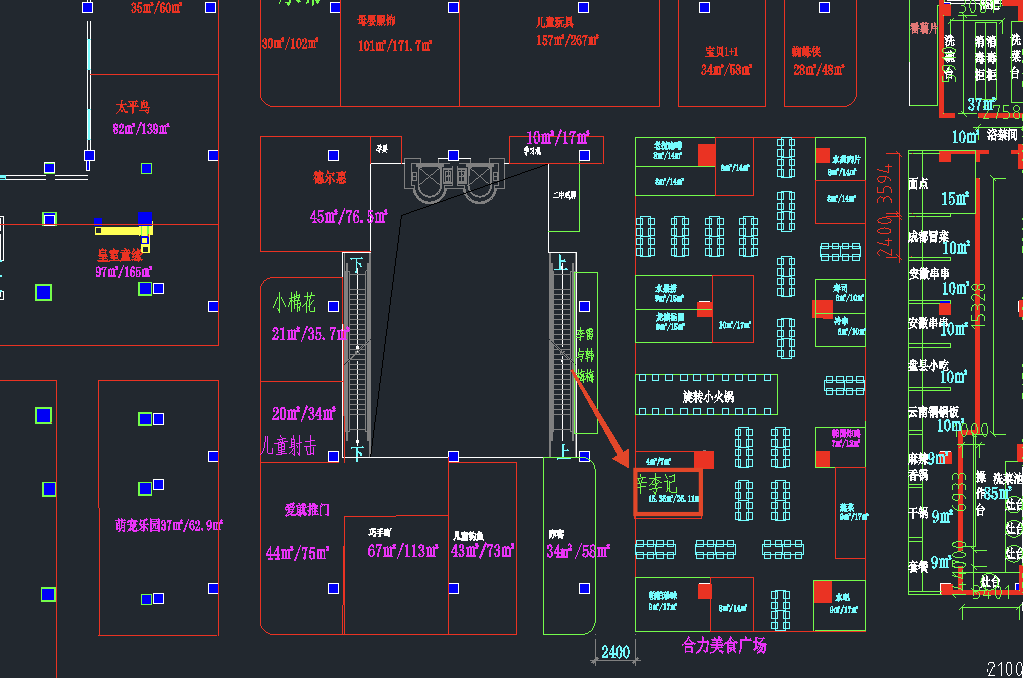Click the 67㎡/113㎡ area annotation
This screenshot has width=1023, height=678.
pos(403,551)
